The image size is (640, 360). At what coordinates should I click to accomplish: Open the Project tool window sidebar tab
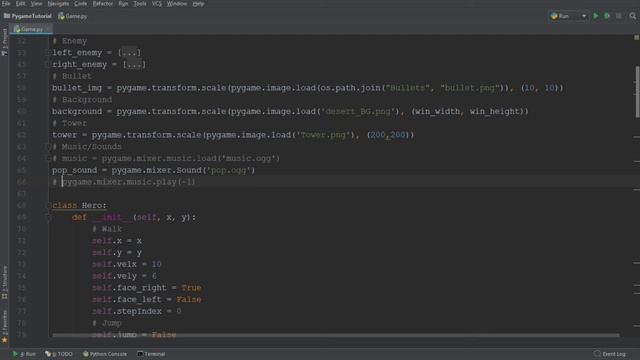click(4, 42)
